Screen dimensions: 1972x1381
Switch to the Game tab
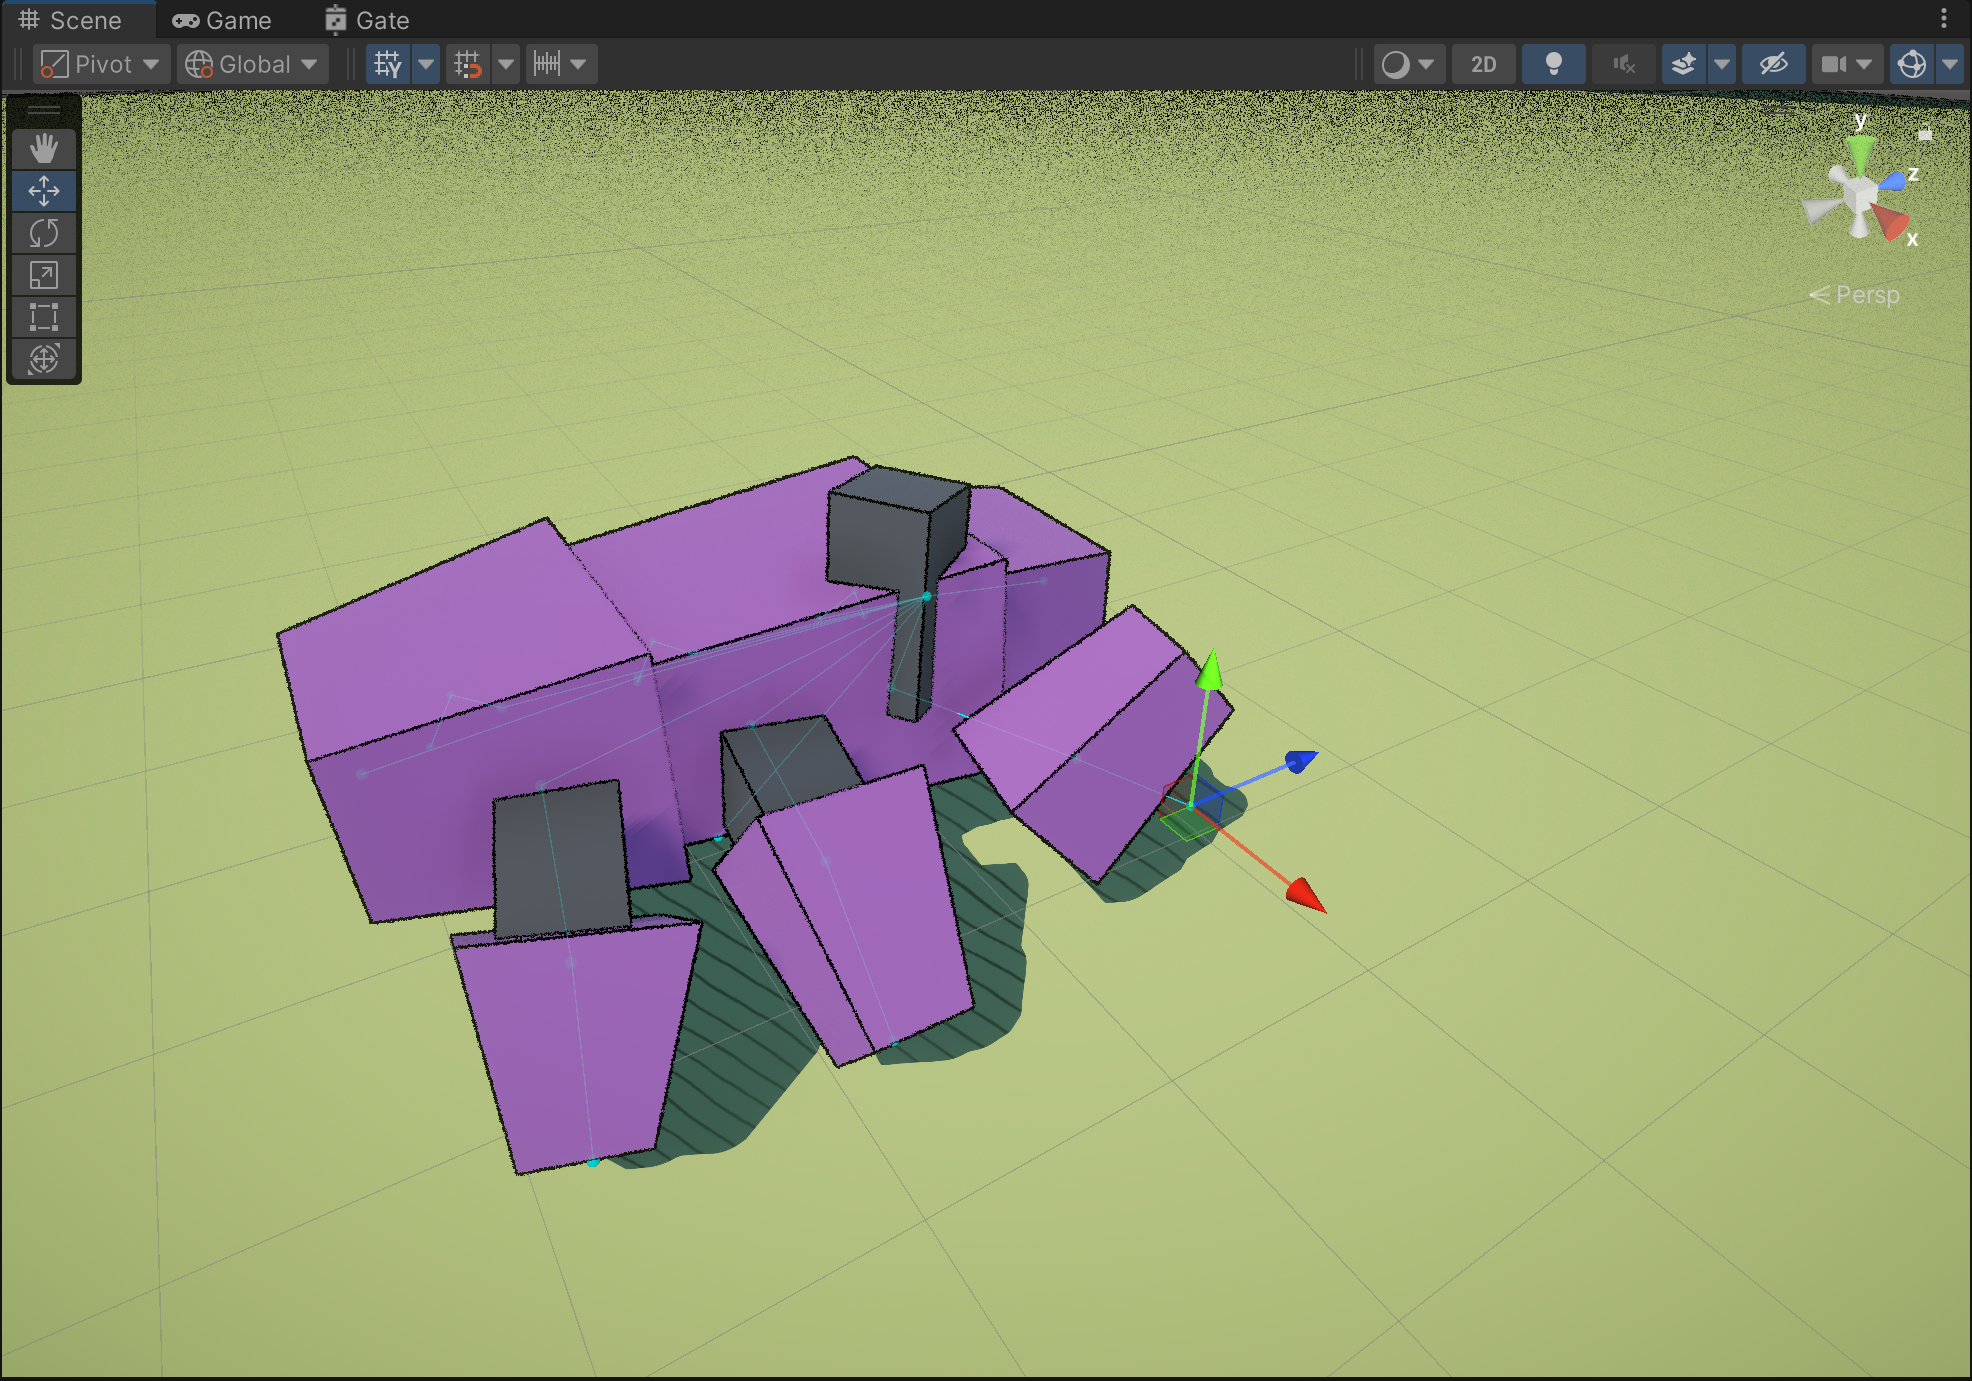[222, 20]
